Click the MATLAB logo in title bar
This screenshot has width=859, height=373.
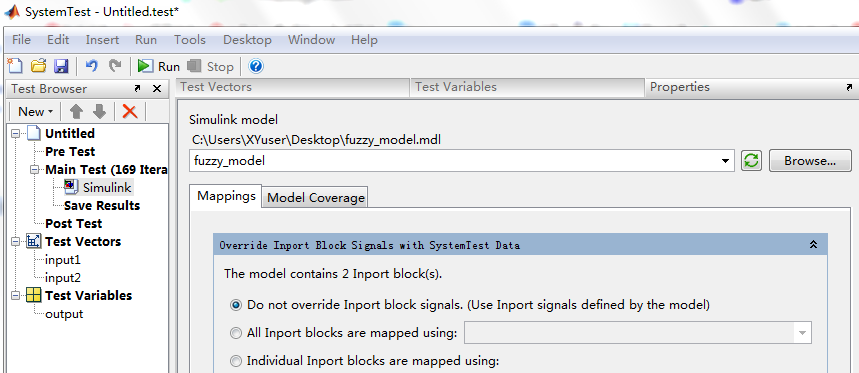[12, 11]
